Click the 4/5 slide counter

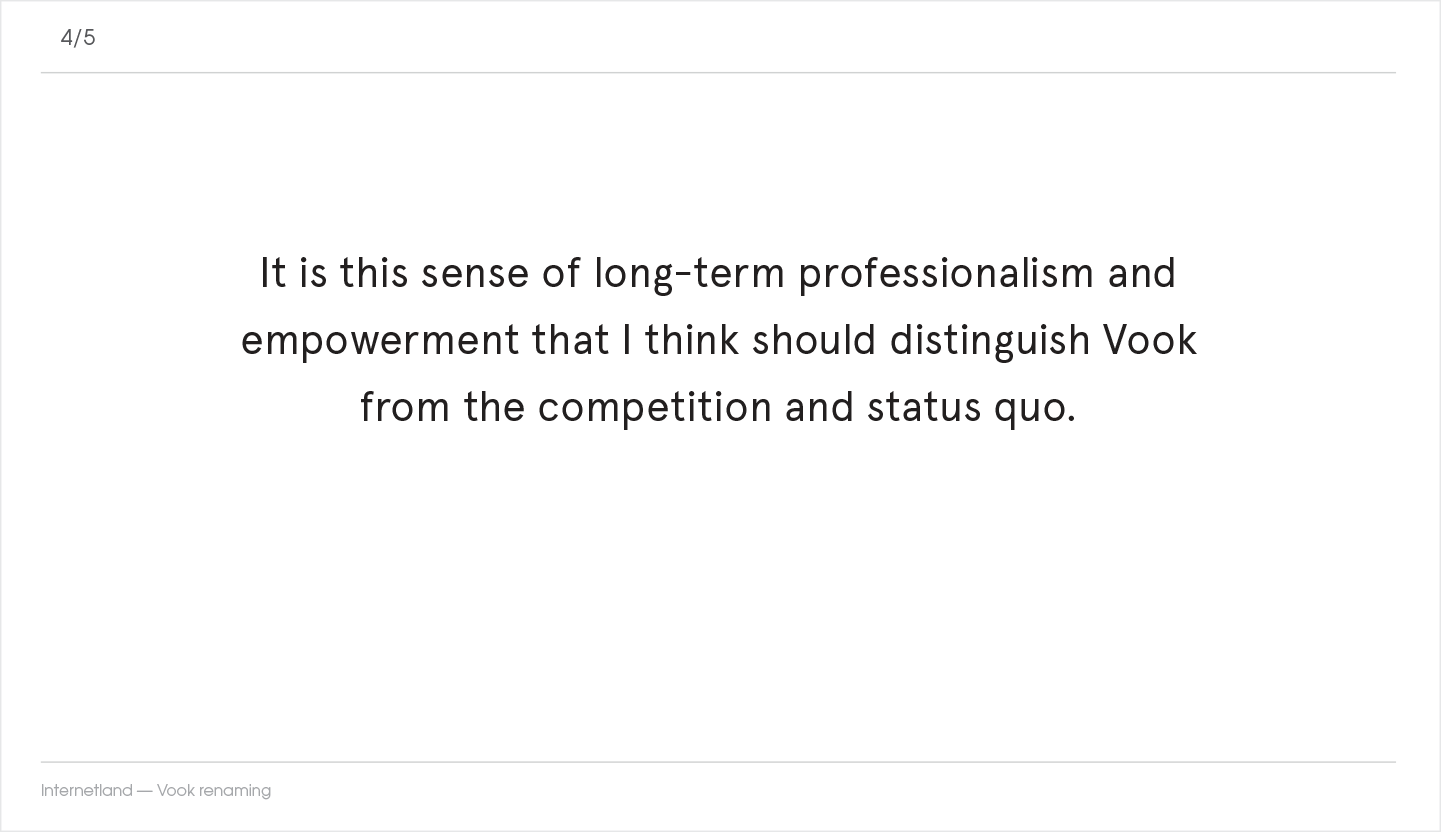coord(78,38)
